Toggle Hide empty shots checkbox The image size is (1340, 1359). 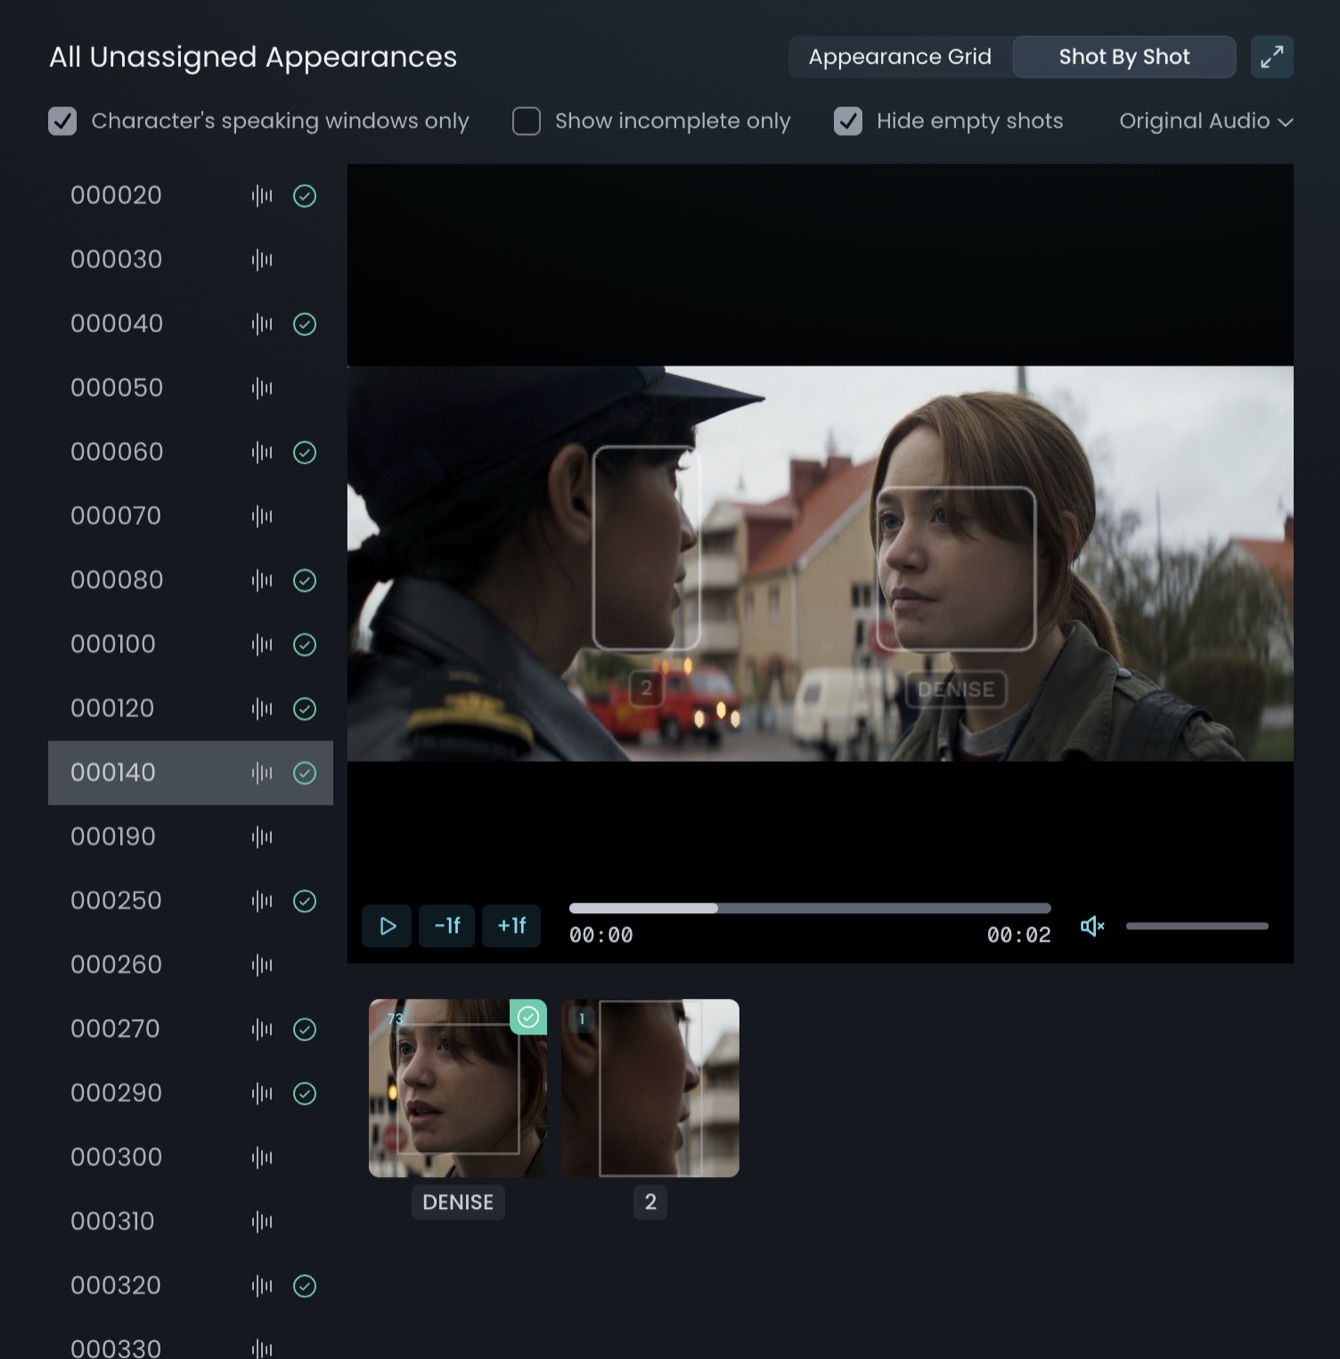pyautogui.click(x=848, y=121)
